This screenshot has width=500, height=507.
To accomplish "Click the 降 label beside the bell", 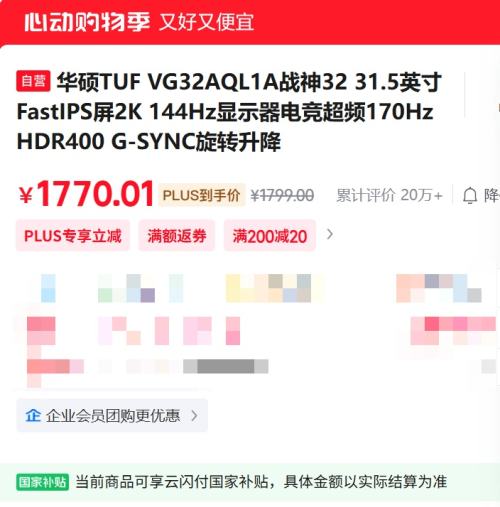I will tap(492, 195).
